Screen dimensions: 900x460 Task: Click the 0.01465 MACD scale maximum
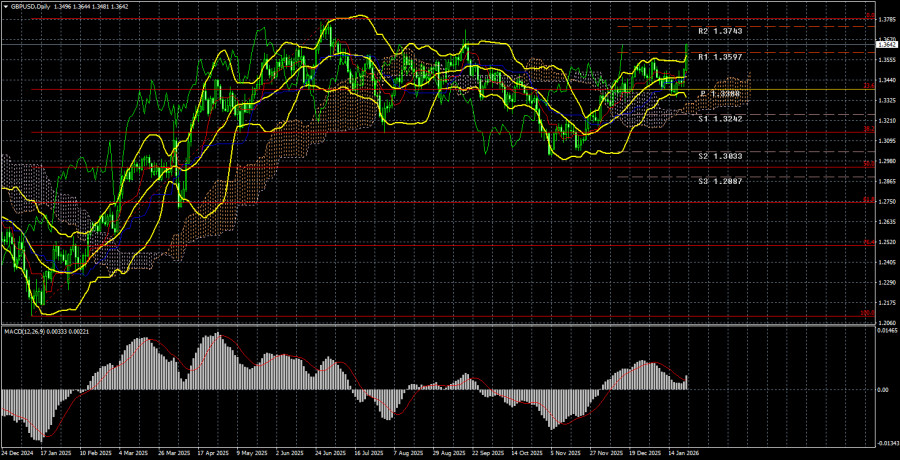[886, 331]
